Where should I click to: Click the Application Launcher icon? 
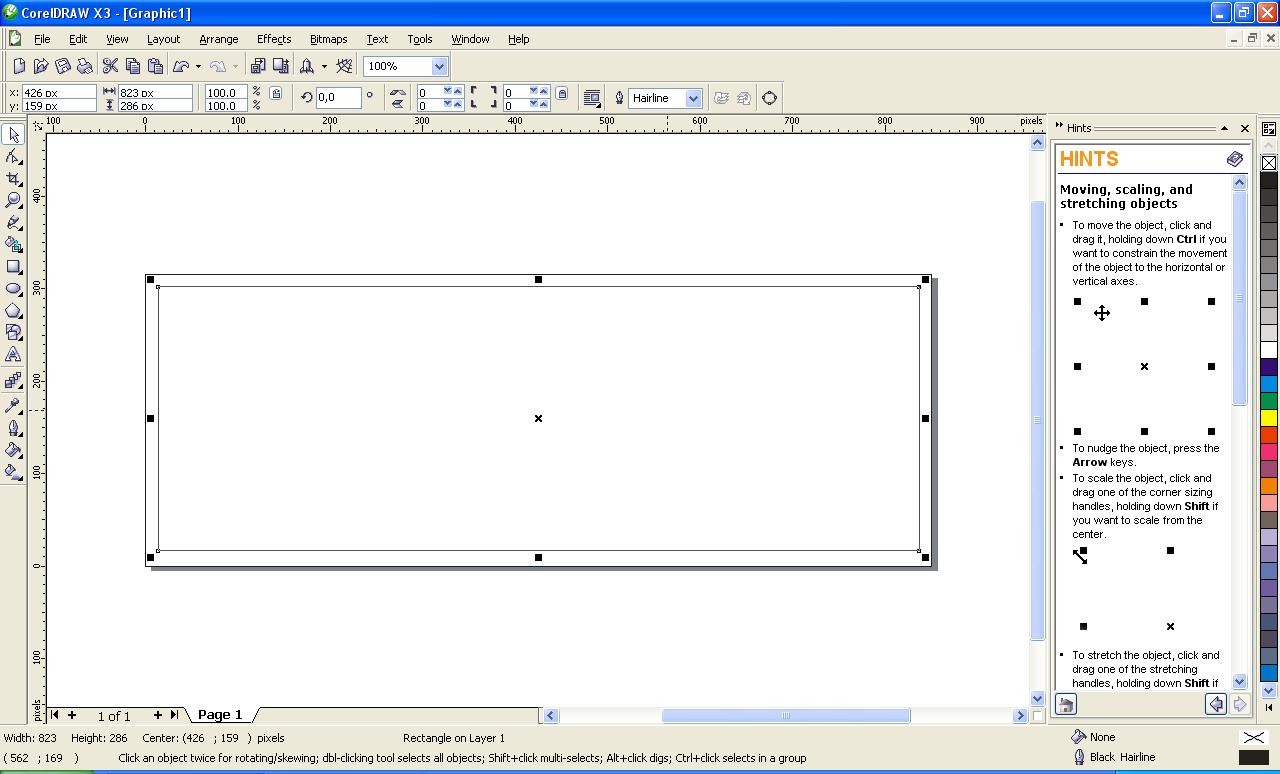pos(307,66)
